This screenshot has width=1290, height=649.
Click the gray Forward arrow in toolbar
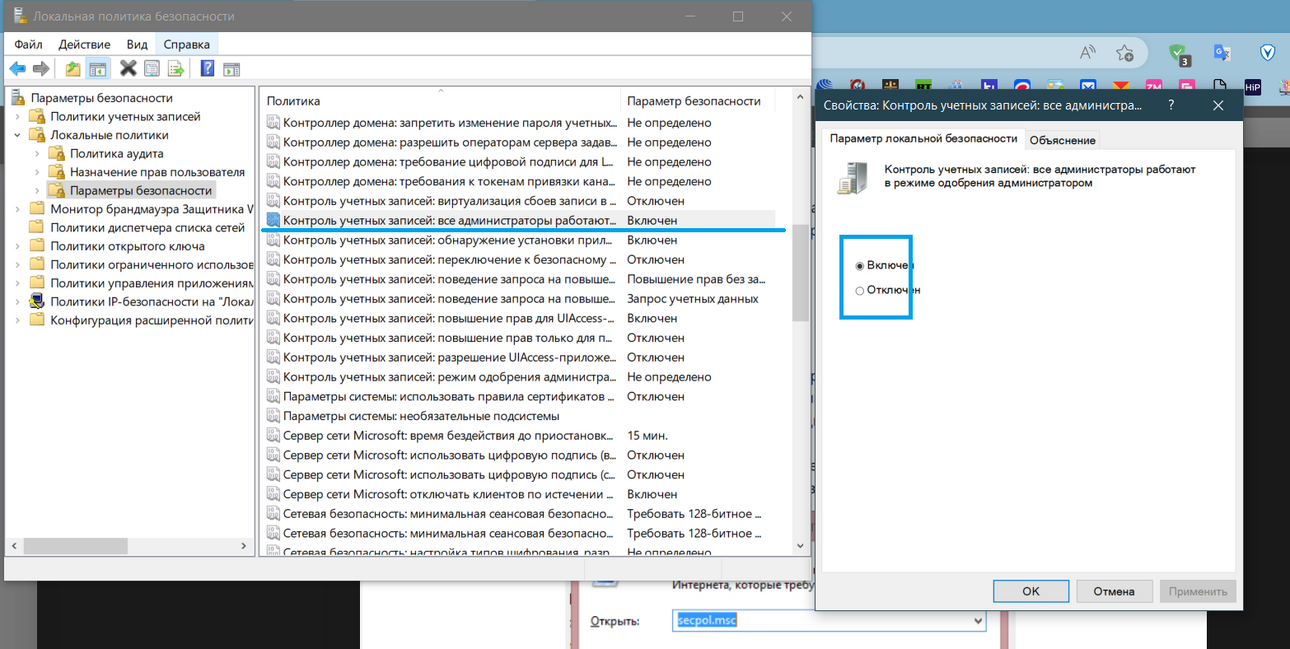41,68
